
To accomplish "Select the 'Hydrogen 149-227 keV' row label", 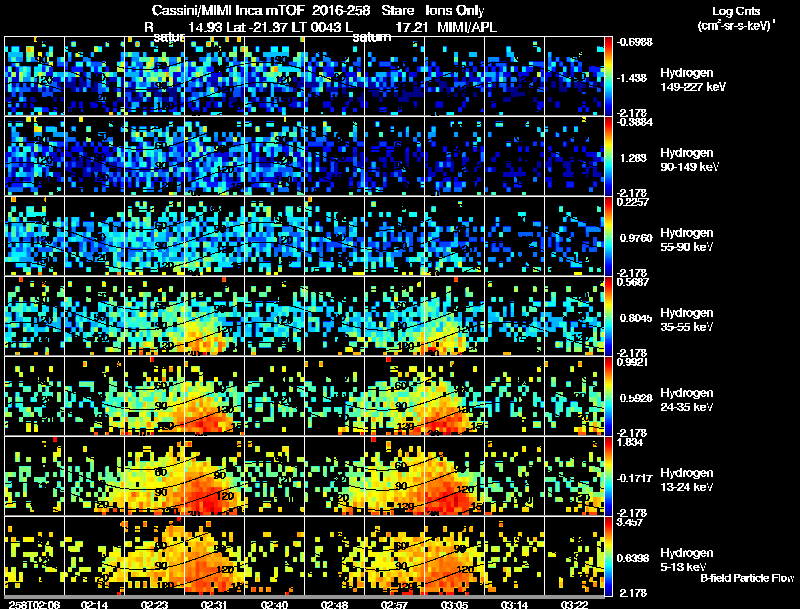I will [x=692, y=80].
